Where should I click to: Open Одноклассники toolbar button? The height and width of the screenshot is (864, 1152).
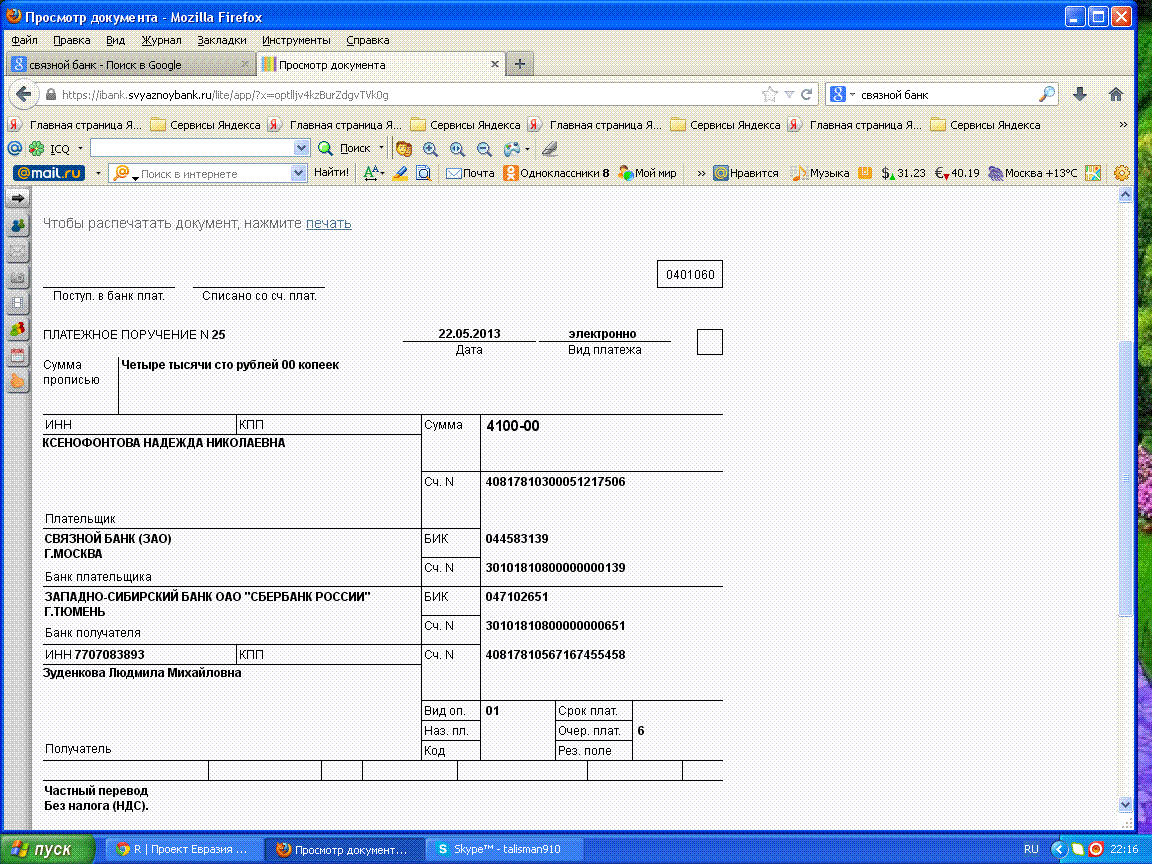pos(556,173)
